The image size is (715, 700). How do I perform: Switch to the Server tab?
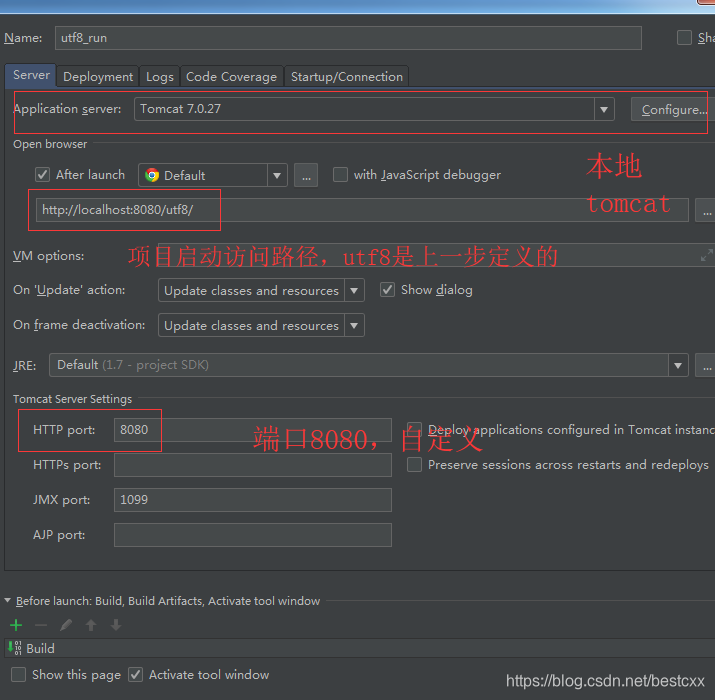[31, 75]
